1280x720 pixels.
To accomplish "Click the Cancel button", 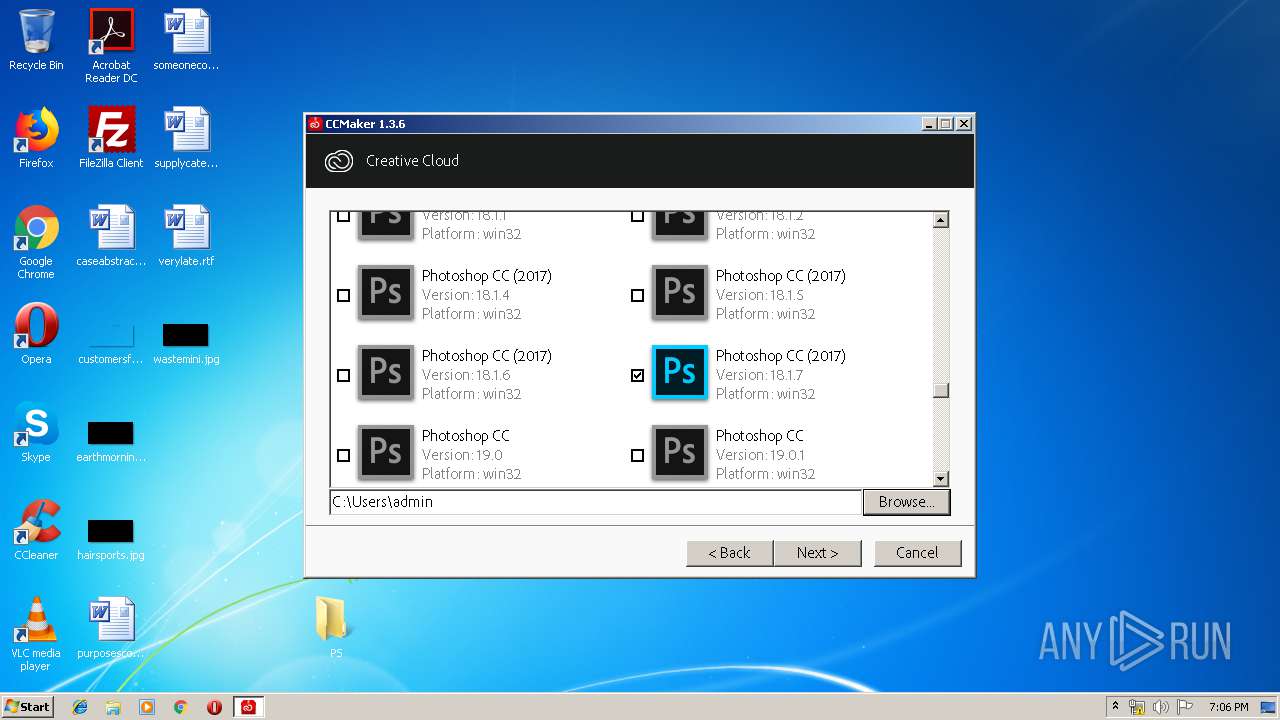I will click(917, 553).
